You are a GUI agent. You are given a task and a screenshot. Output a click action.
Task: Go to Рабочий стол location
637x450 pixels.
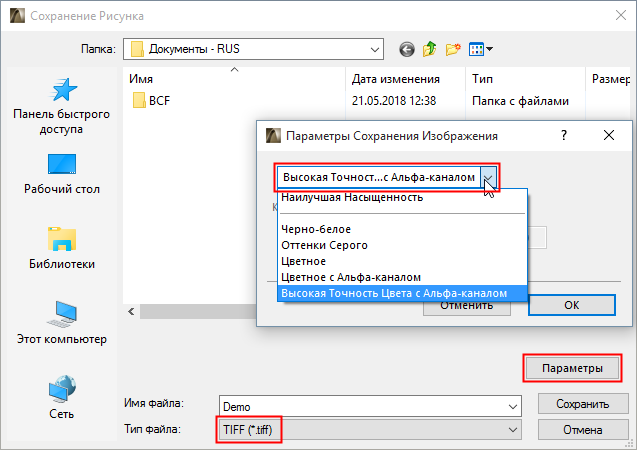[x=62, y=174]
